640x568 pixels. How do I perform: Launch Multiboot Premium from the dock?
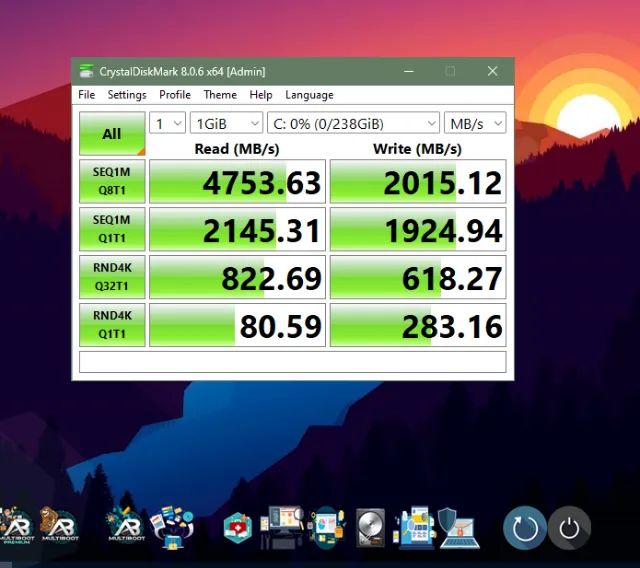pyautogui.click(x=16, y=526)
